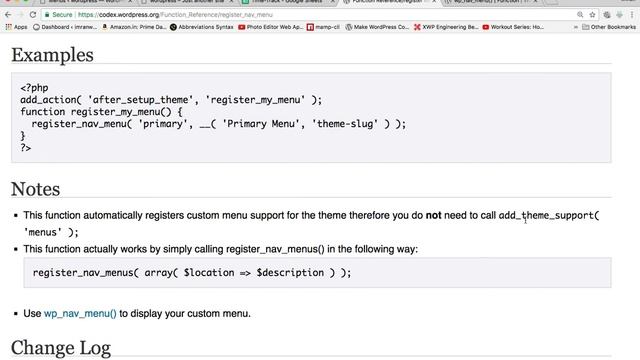Open the Abbreviations Syntax bookmark

(x=202, y=27)
